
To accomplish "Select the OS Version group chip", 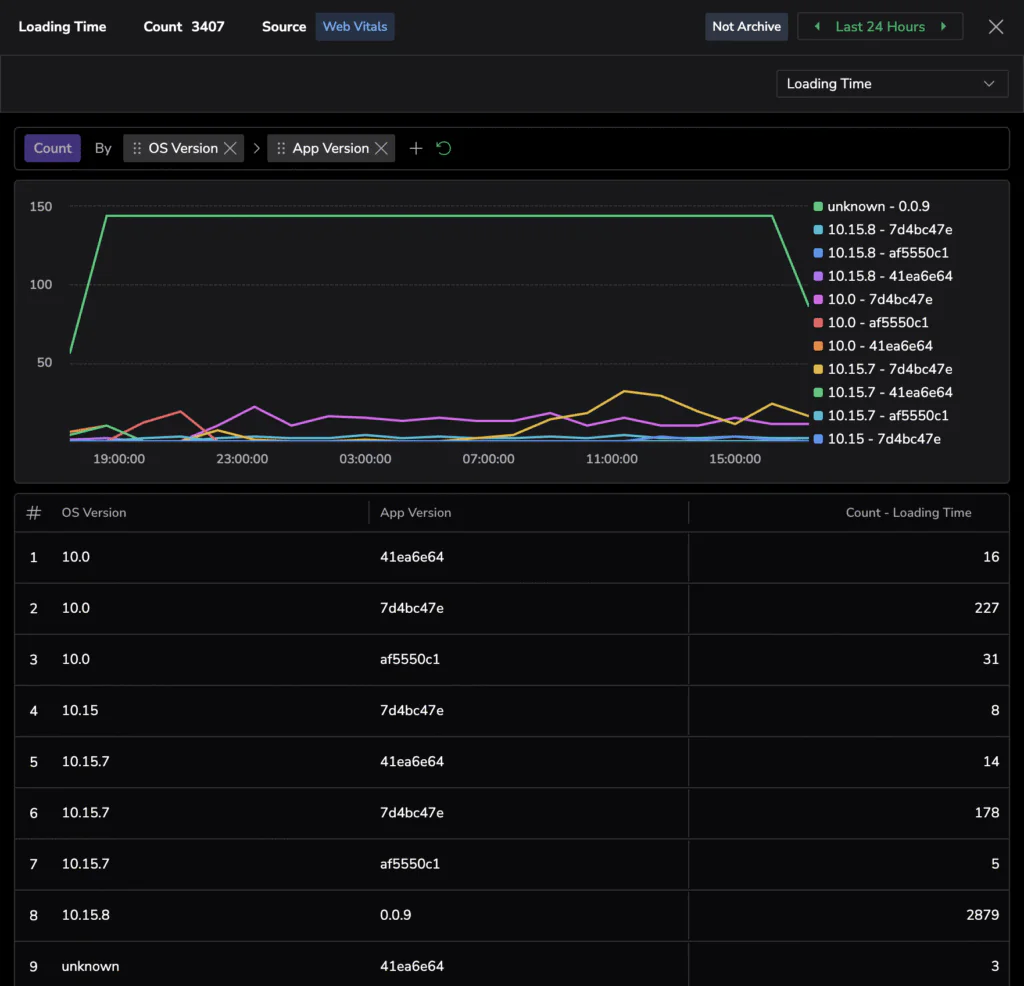I will tap(183, 148).
